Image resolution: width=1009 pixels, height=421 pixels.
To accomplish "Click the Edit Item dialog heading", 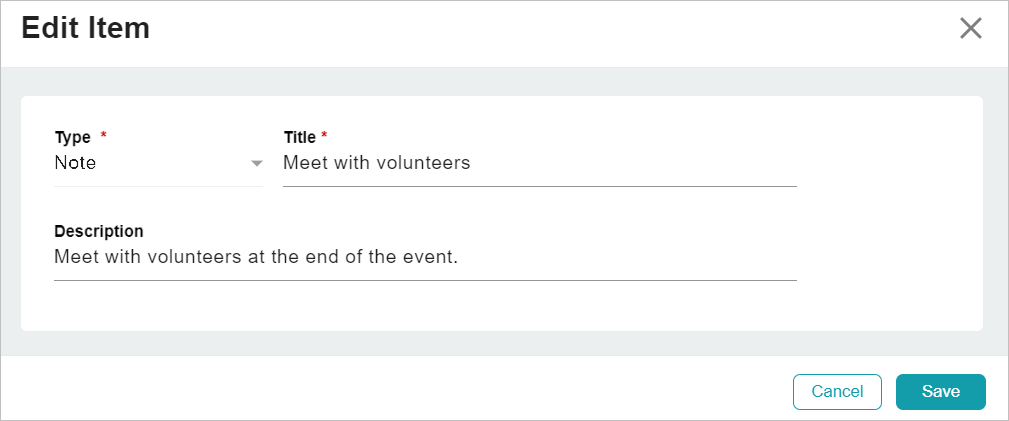I will pos(86,28).
